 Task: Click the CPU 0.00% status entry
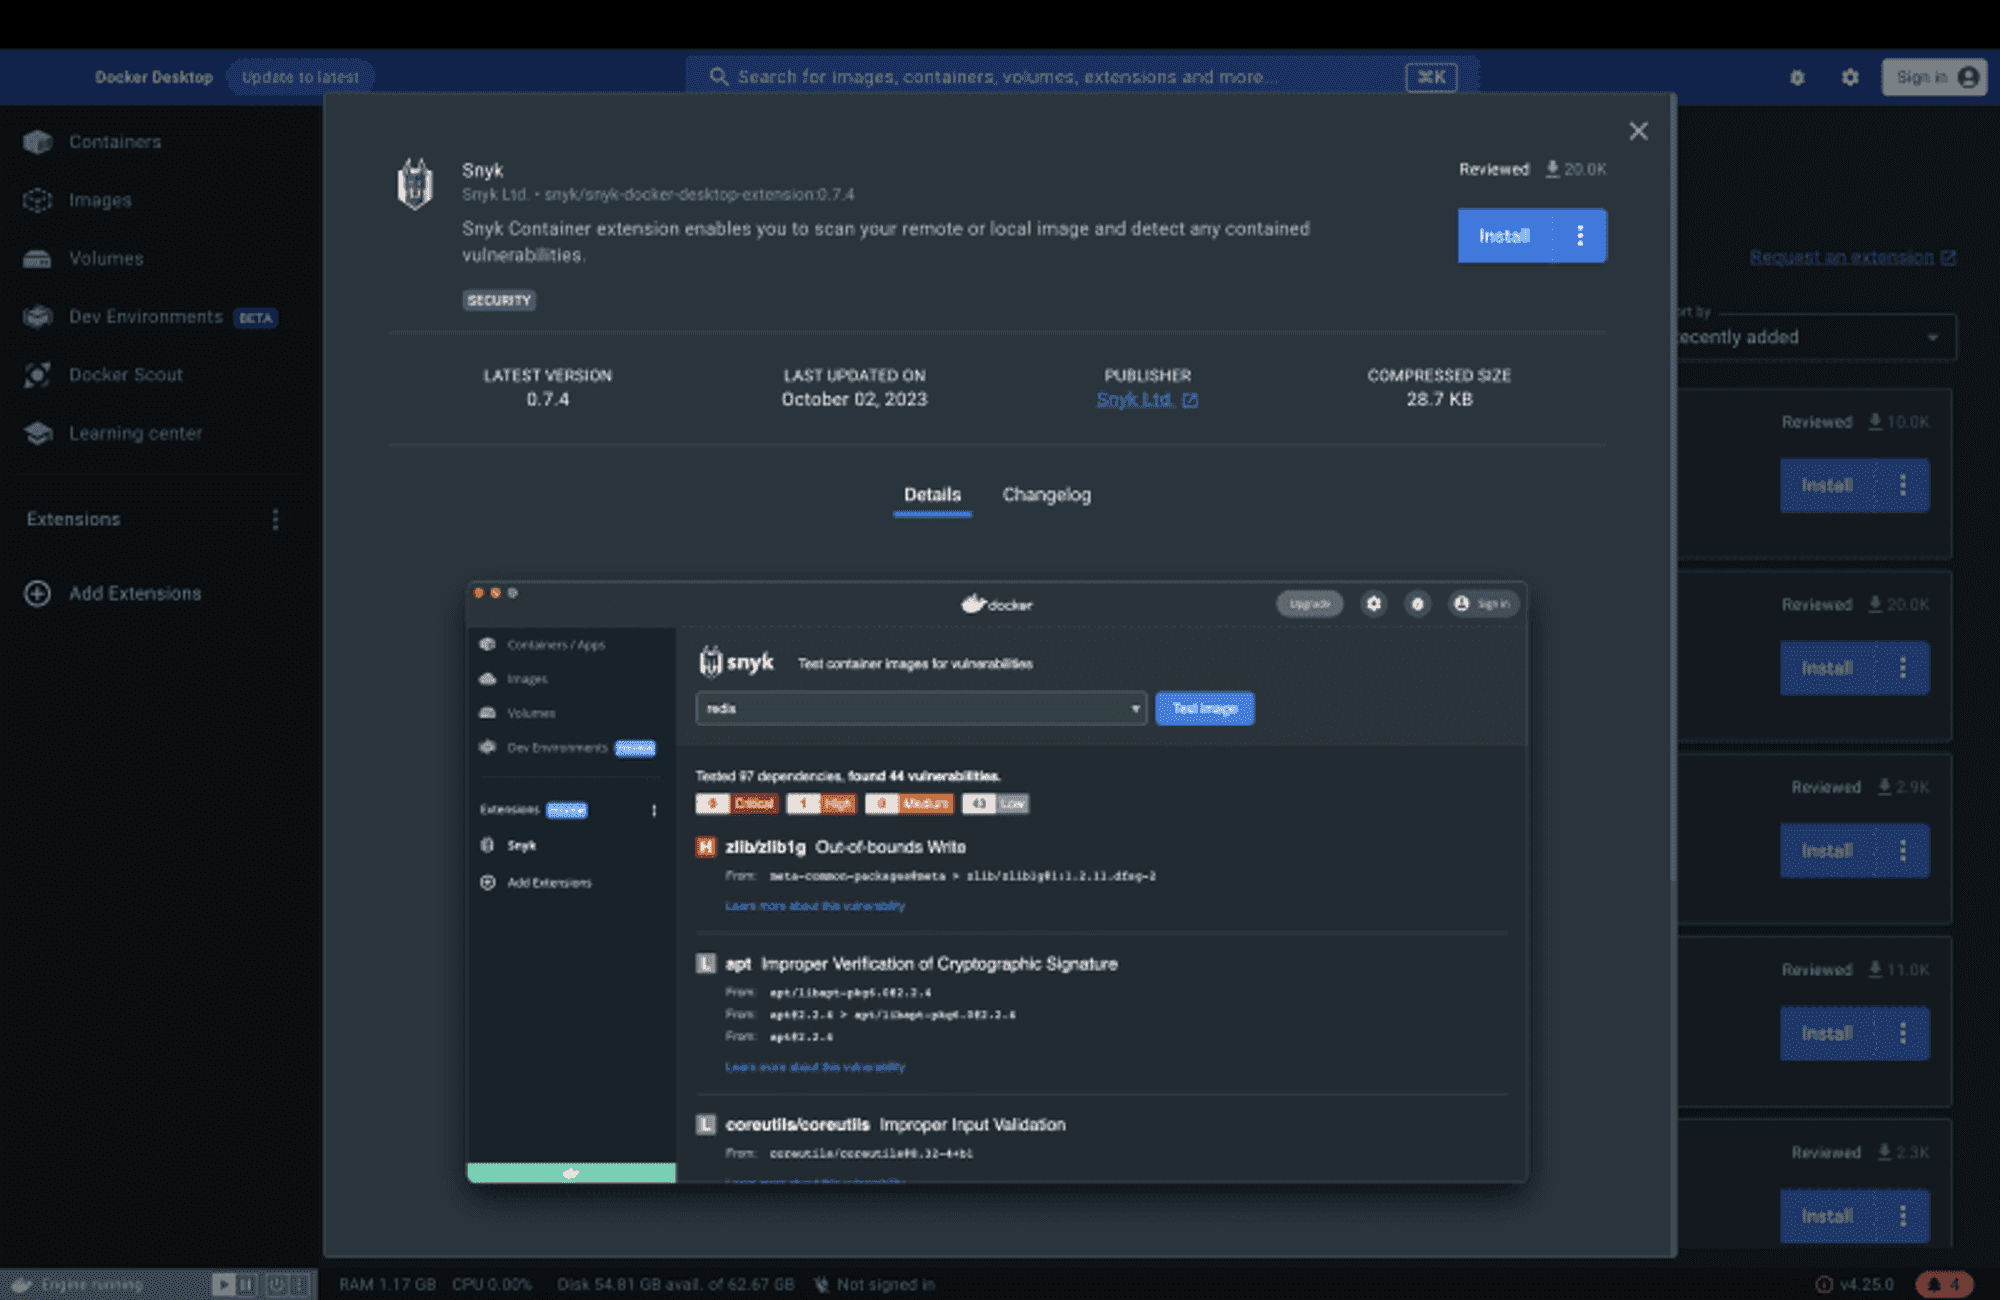[x=492, y=1285]
